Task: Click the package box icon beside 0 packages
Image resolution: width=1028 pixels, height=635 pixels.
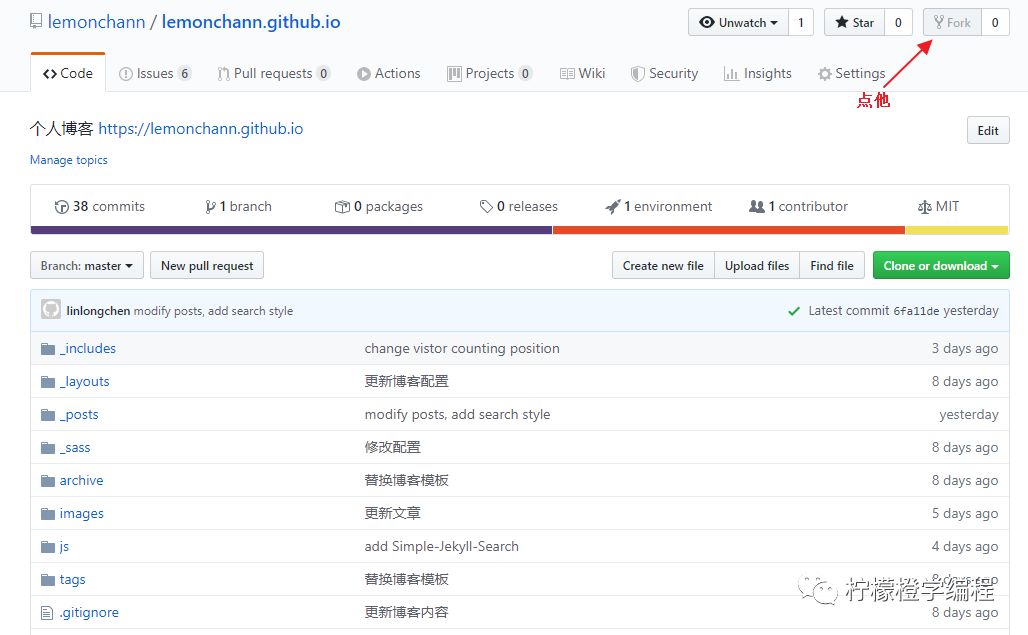Action: pyautogui.click(x=342, y=207)
